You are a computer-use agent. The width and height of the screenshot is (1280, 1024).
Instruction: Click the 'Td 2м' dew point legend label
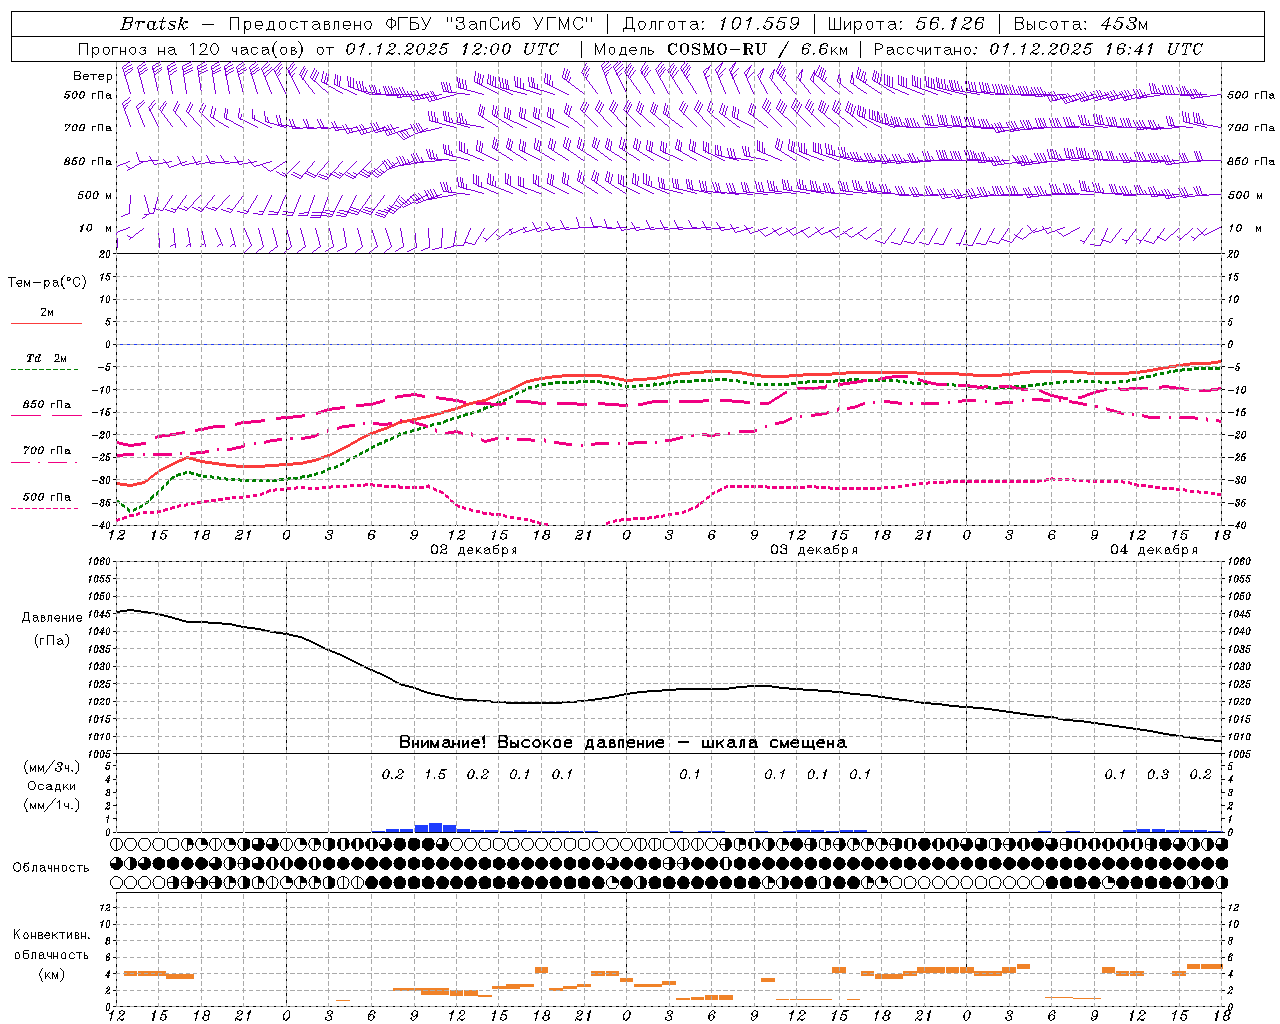(x=47, y=358)
